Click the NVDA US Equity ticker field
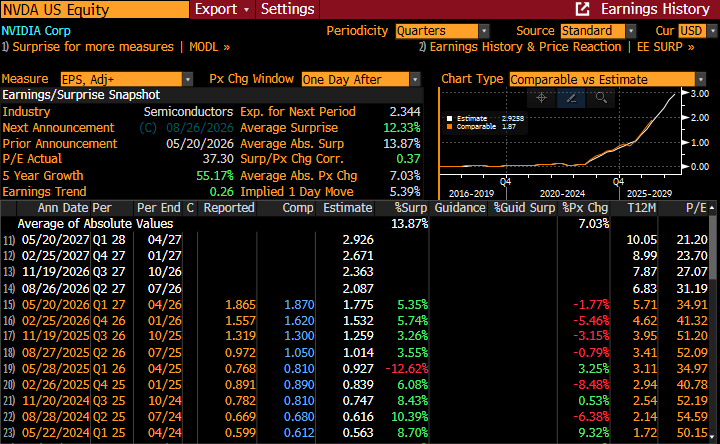The height and width of the screenshot is (444, 720). [95, 9]
